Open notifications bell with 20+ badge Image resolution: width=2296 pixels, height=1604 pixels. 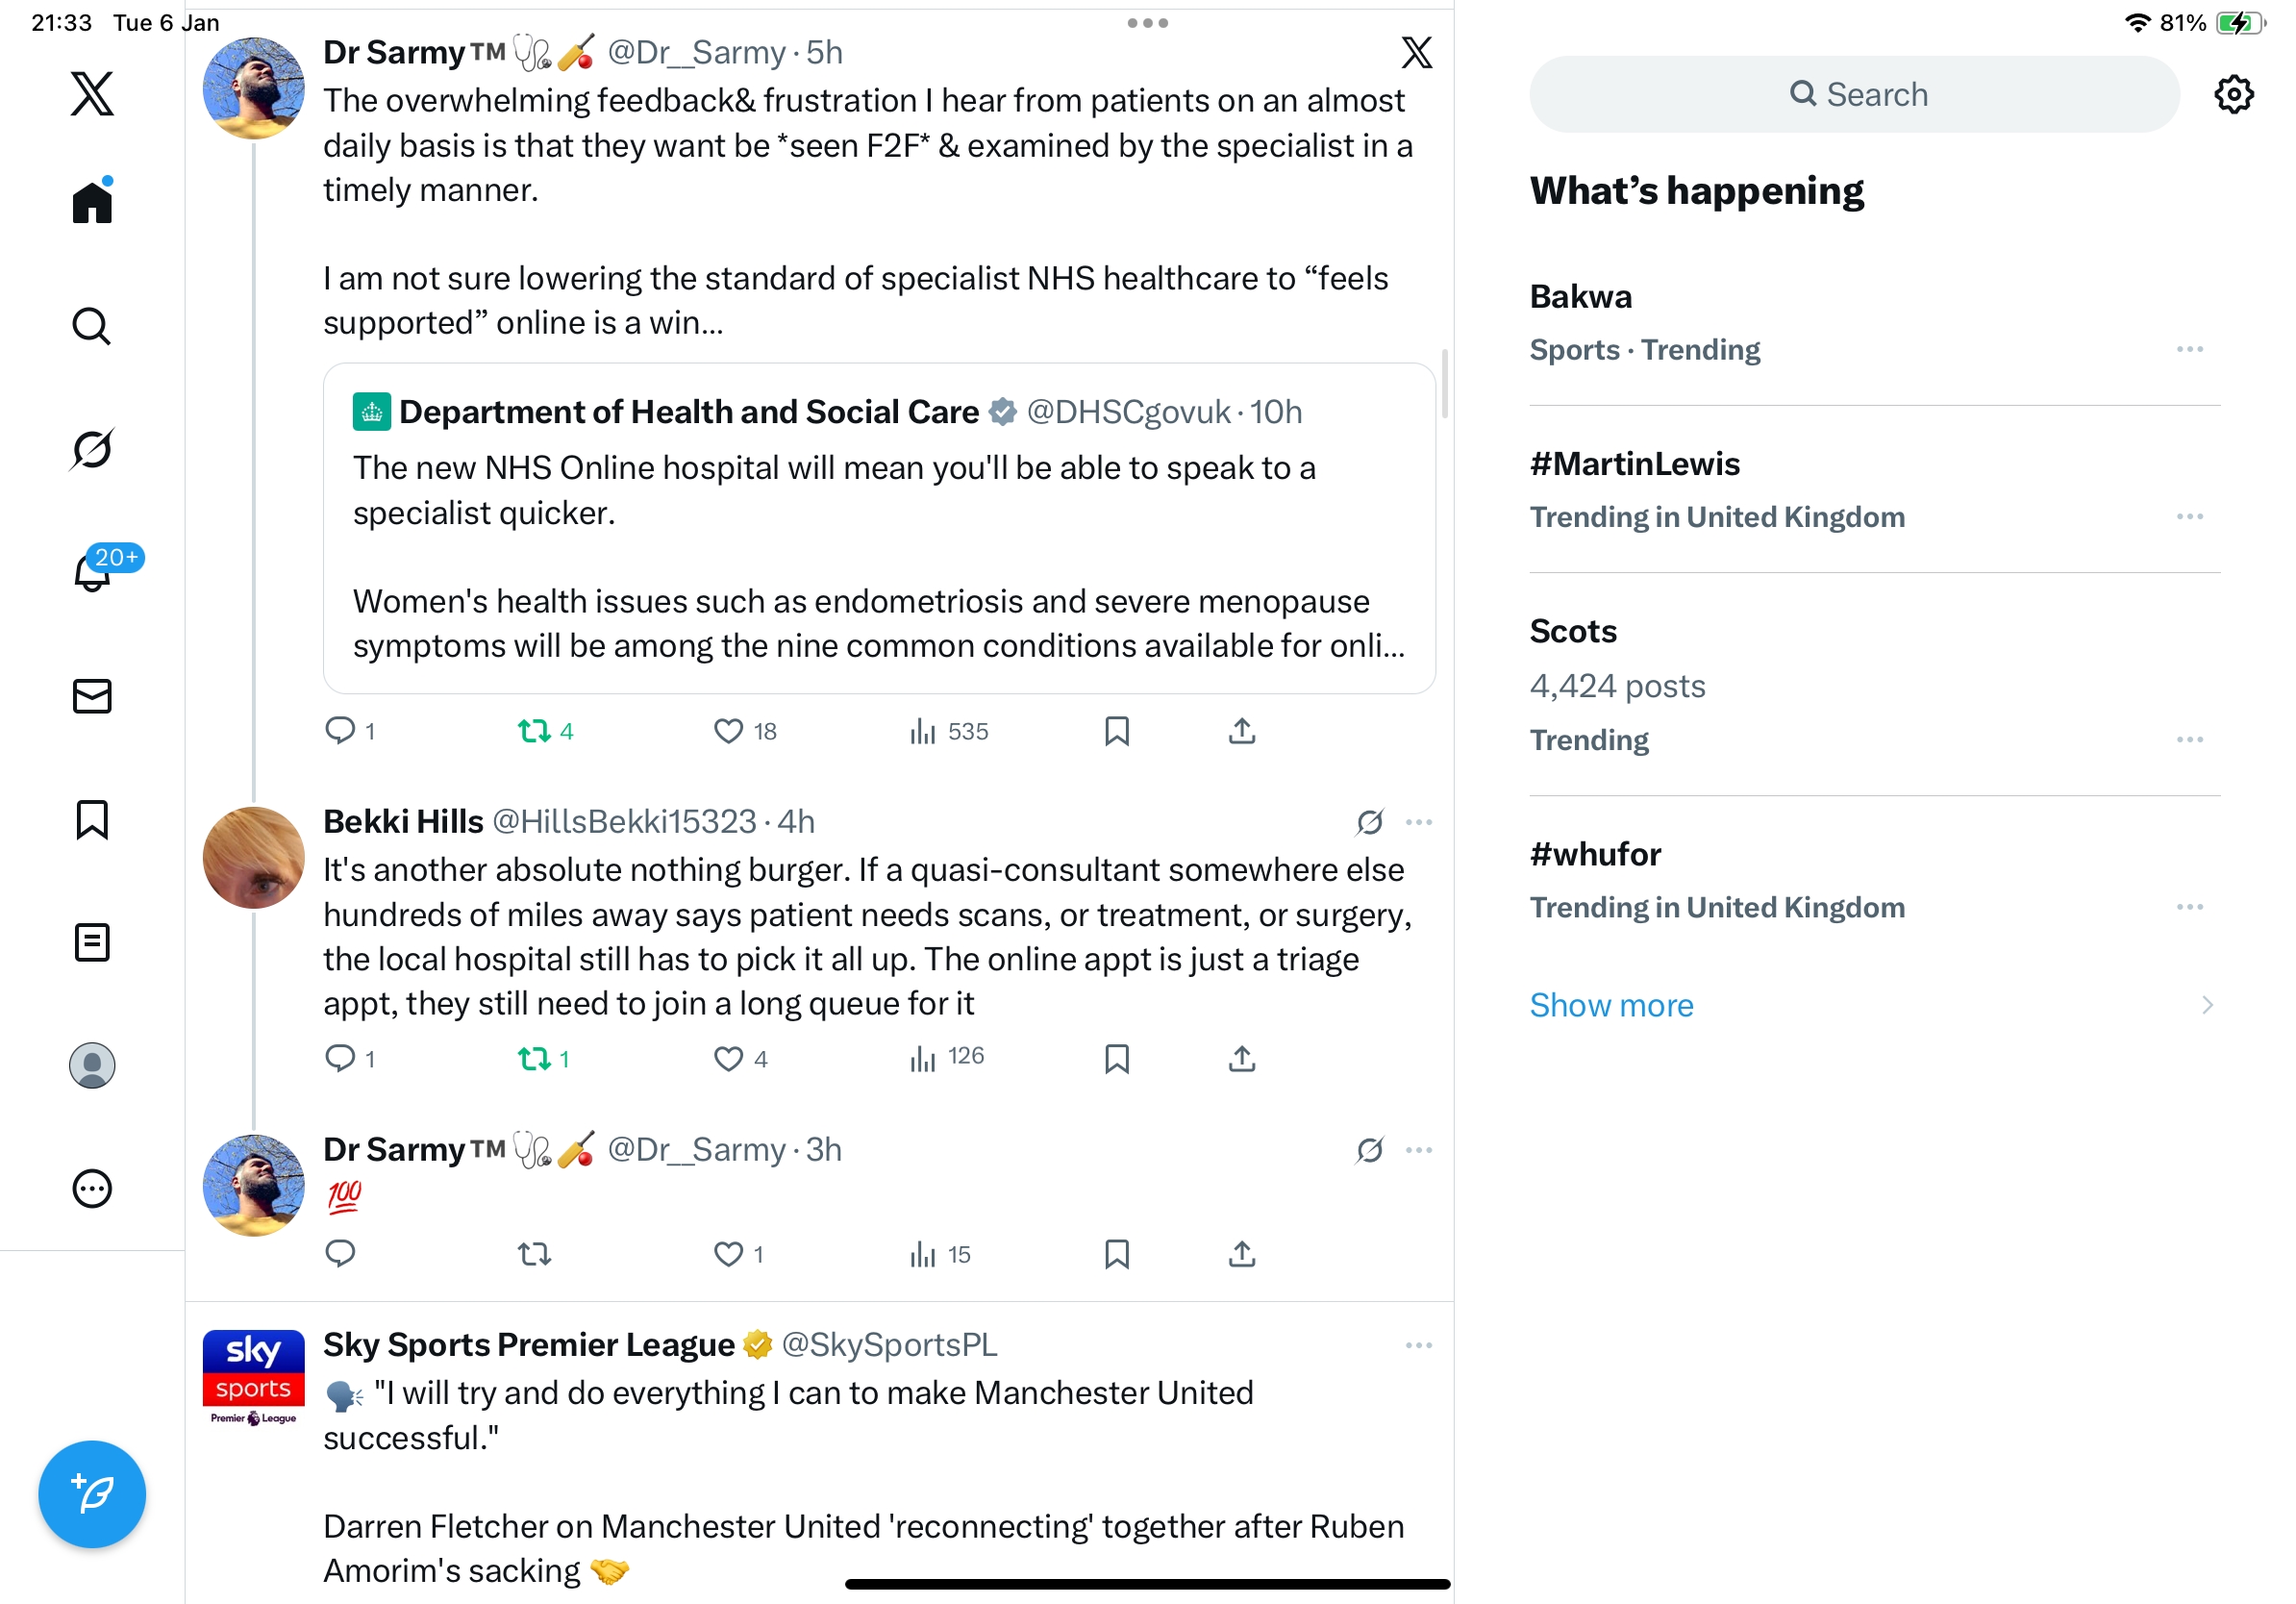[x=92, y=572]
